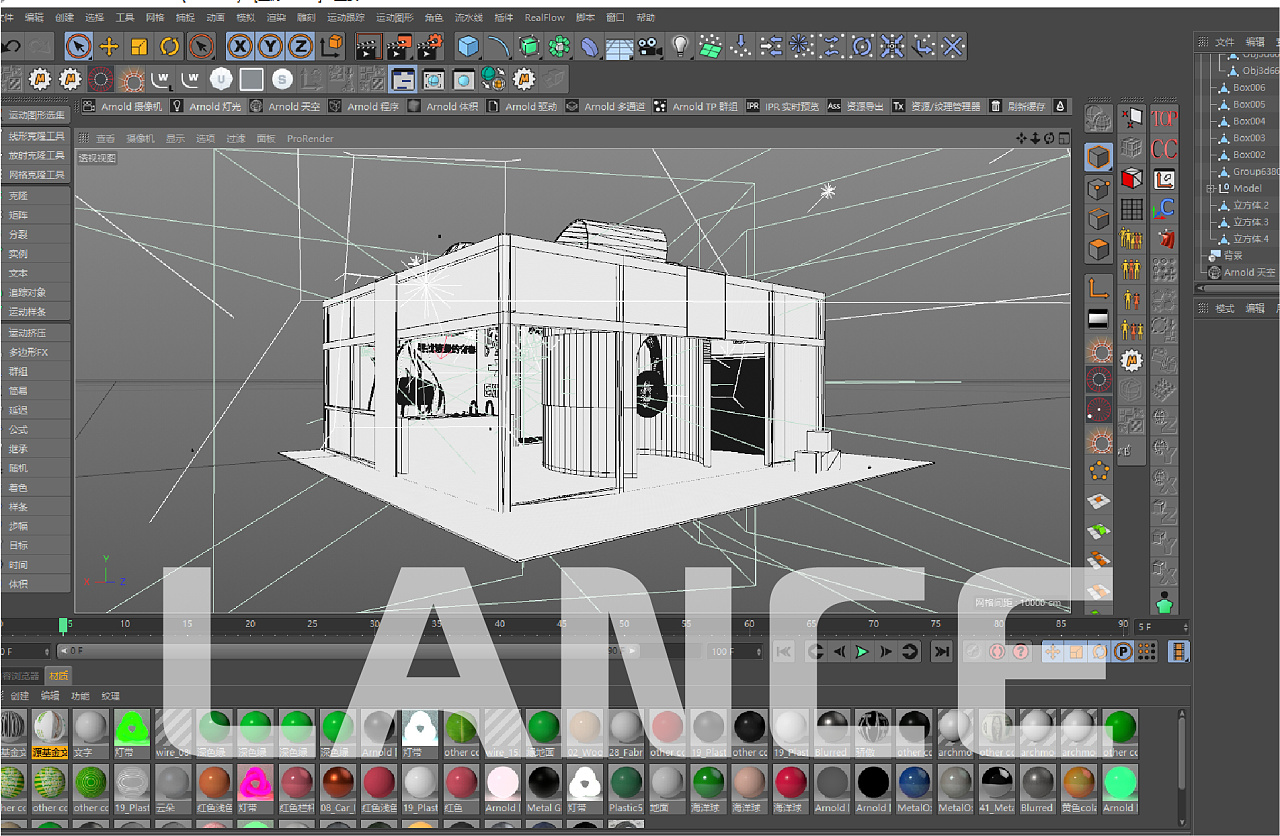Click the CC icon in right palette

tap(1164, 149)
